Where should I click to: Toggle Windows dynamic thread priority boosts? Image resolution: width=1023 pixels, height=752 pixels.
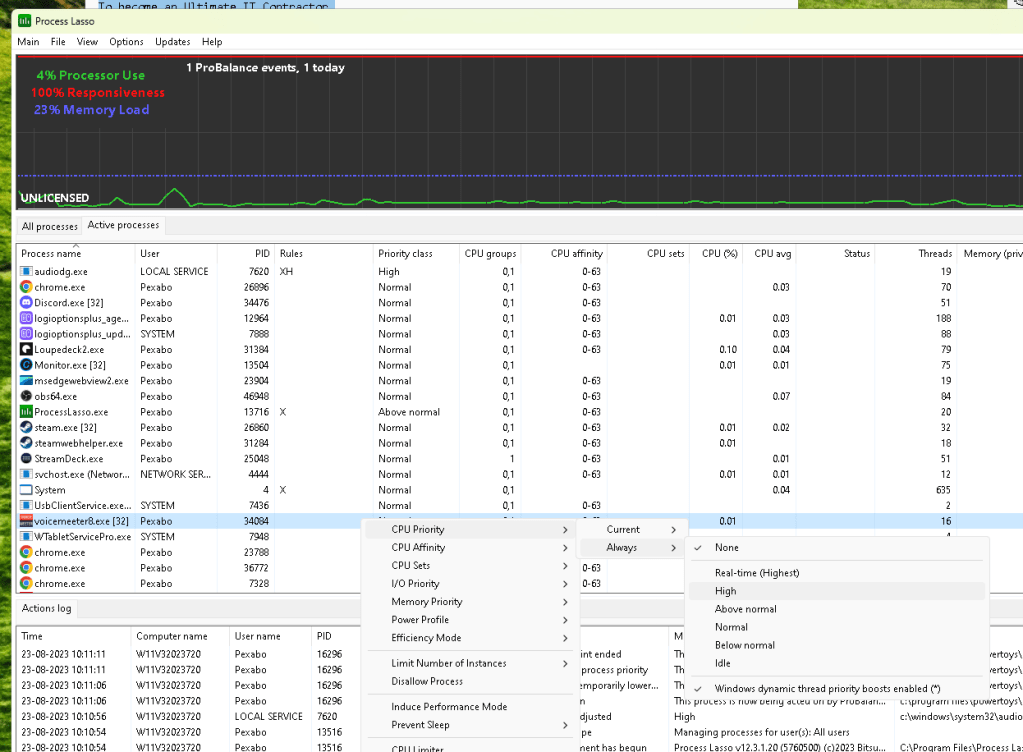click(837, 689)
